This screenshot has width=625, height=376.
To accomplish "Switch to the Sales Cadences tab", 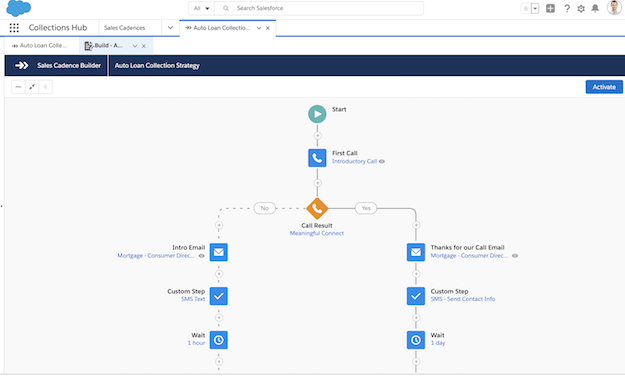I will 125,28.
